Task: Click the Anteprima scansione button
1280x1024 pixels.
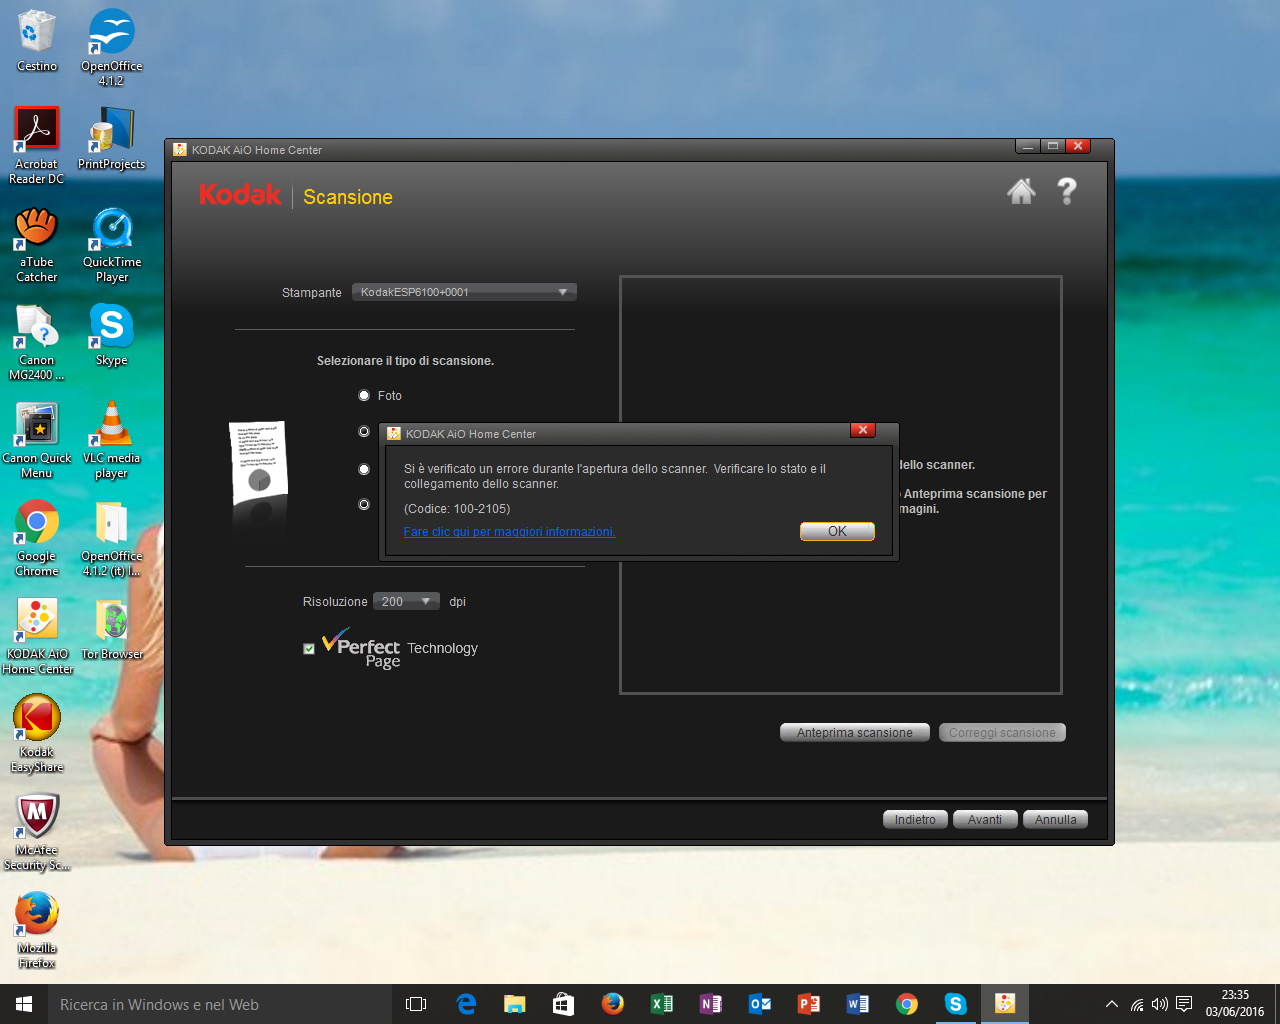Action: pyautogui.click(x=855, y=733)
